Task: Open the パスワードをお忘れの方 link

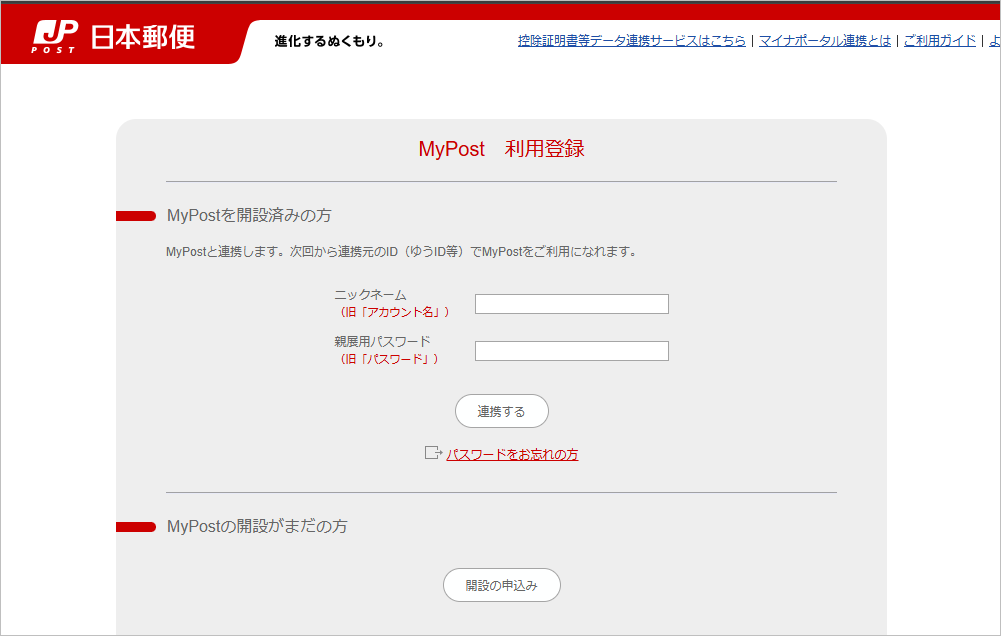Action: [512, 454]
